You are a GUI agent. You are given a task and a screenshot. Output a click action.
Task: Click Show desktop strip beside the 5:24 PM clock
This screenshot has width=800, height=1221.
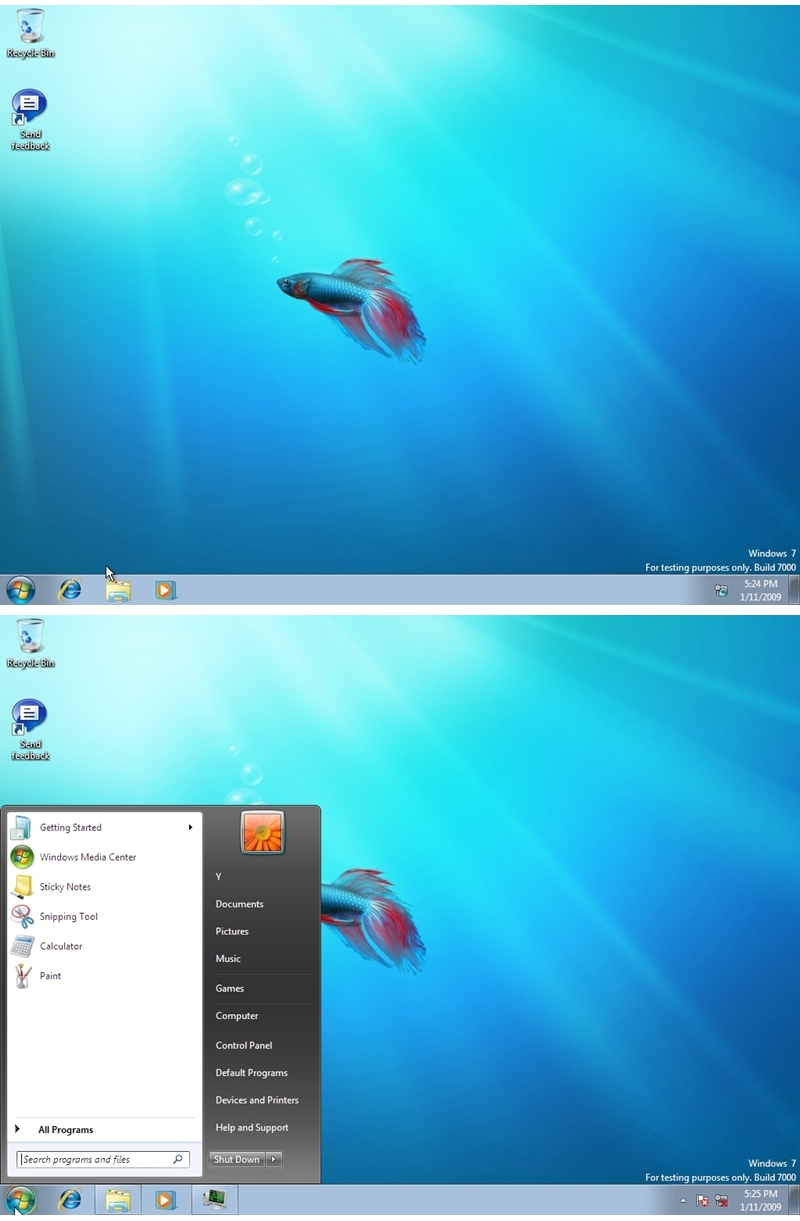pyautogui.click(x=794, y=590)
